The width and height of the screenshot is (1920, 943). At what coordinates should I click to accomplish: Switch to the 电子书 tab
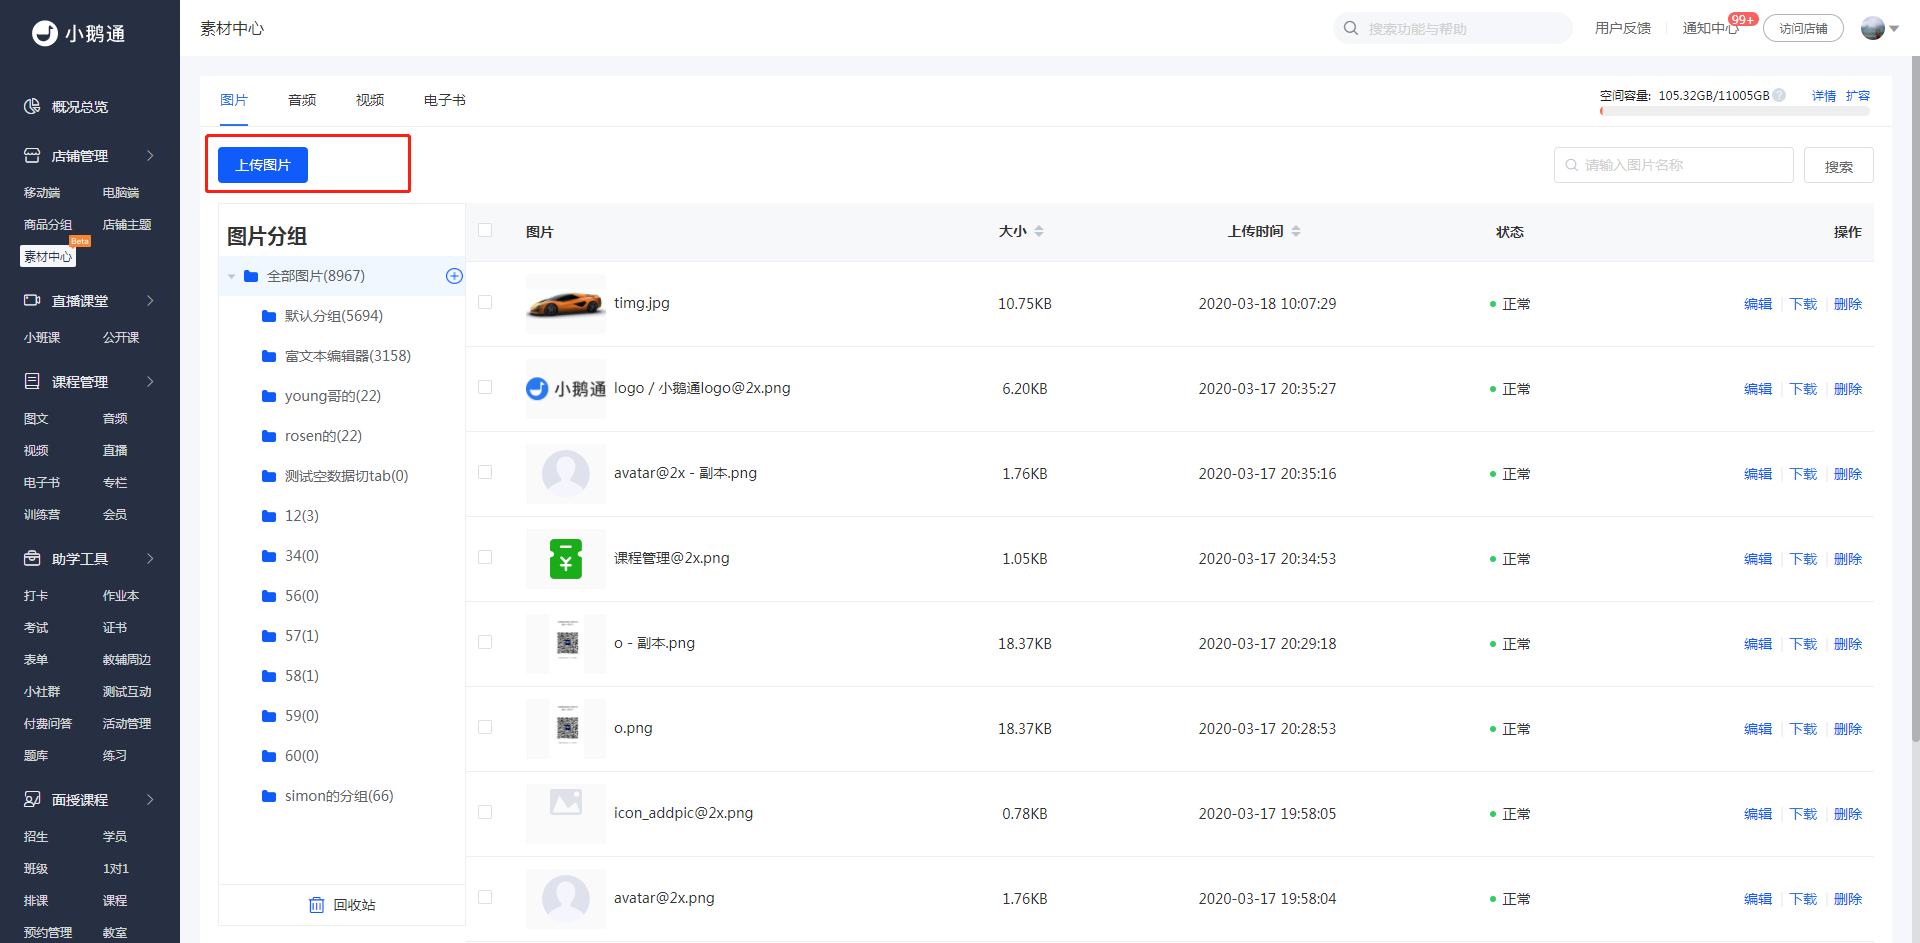click(445, 100)
